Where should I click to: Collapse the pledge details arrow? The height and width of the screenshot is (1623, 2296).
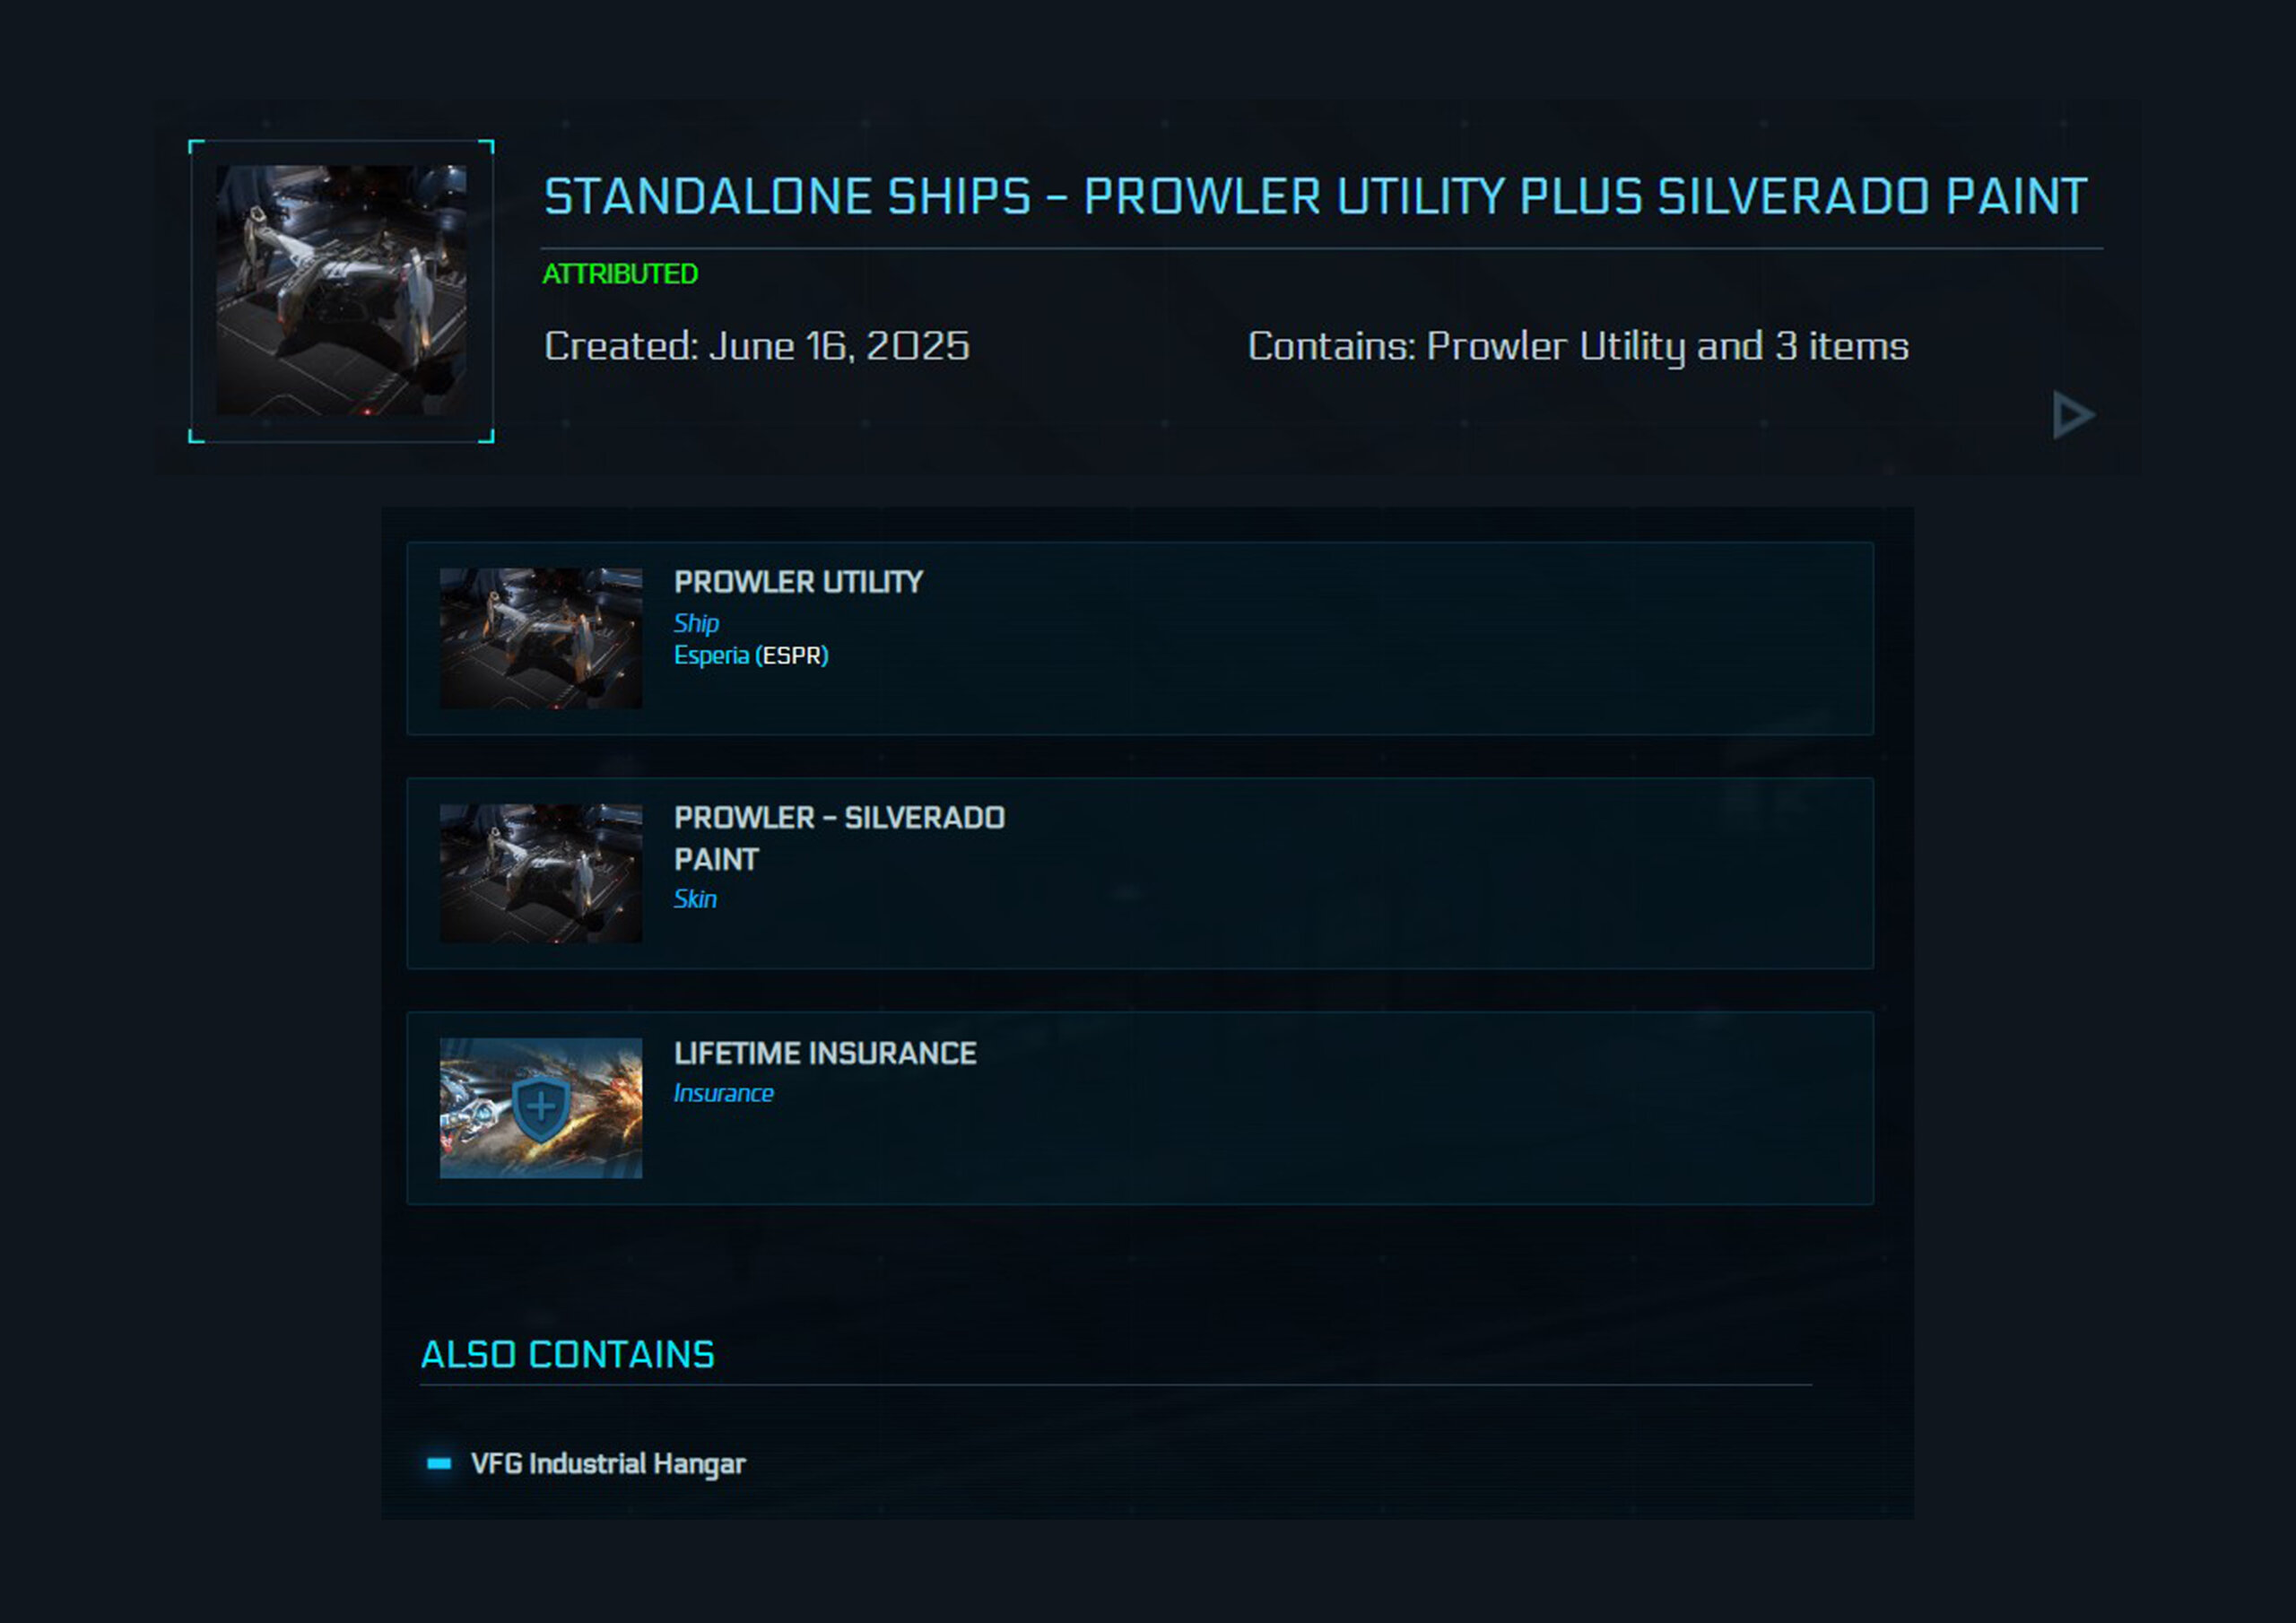pyautogui.click(x=2072, y=415)
